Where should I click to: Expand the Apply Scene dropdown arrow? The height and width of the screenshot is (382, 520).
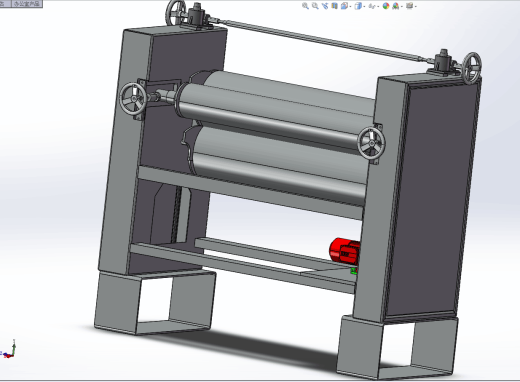[x=402, y=6]
